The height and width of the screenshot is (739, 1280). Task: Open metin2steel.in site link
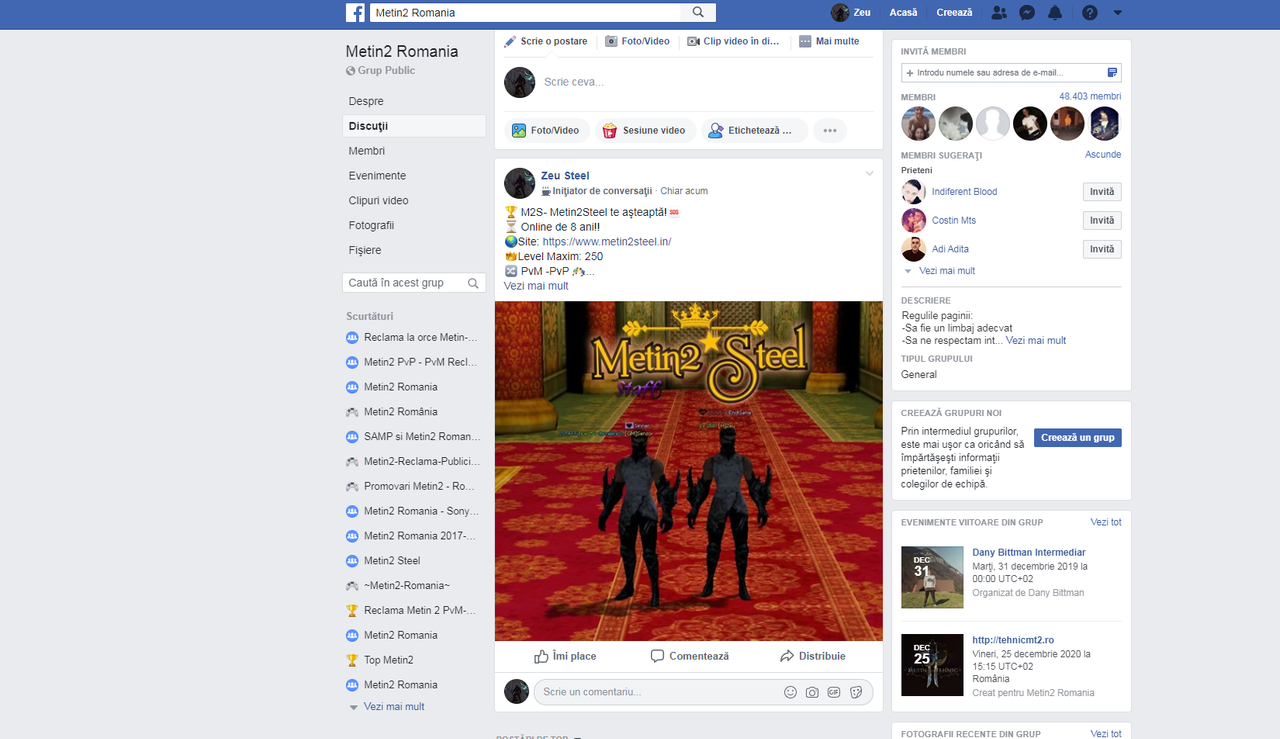point(607,242)
